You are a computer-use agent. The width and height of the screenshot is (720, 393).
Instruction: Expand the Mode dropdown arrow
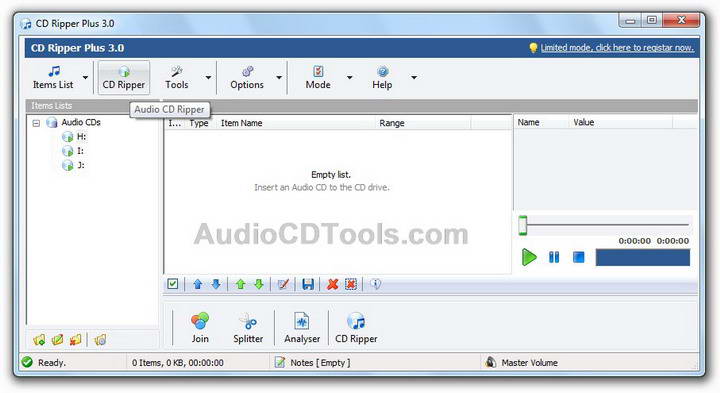tap(349, 78)
